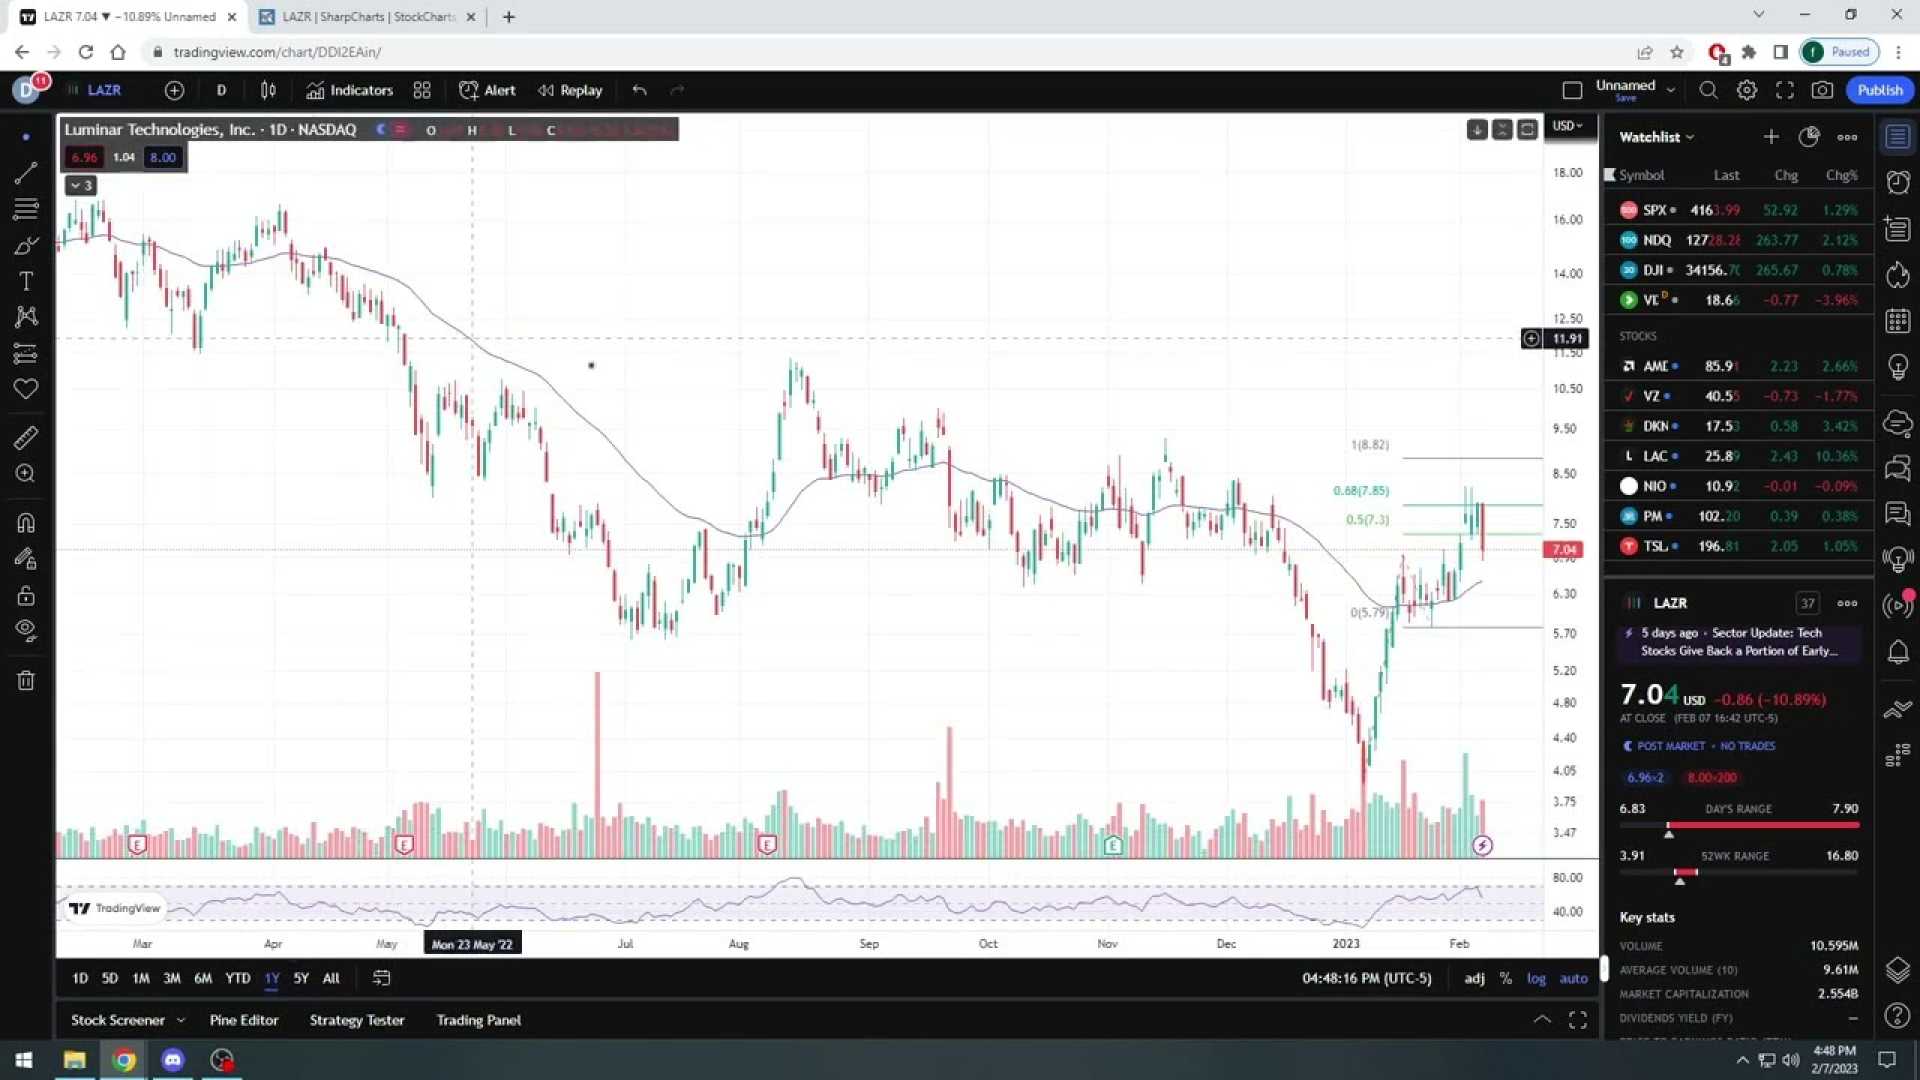
Task: Open help center question mark icon
Action: (x=1897, y=1016)
